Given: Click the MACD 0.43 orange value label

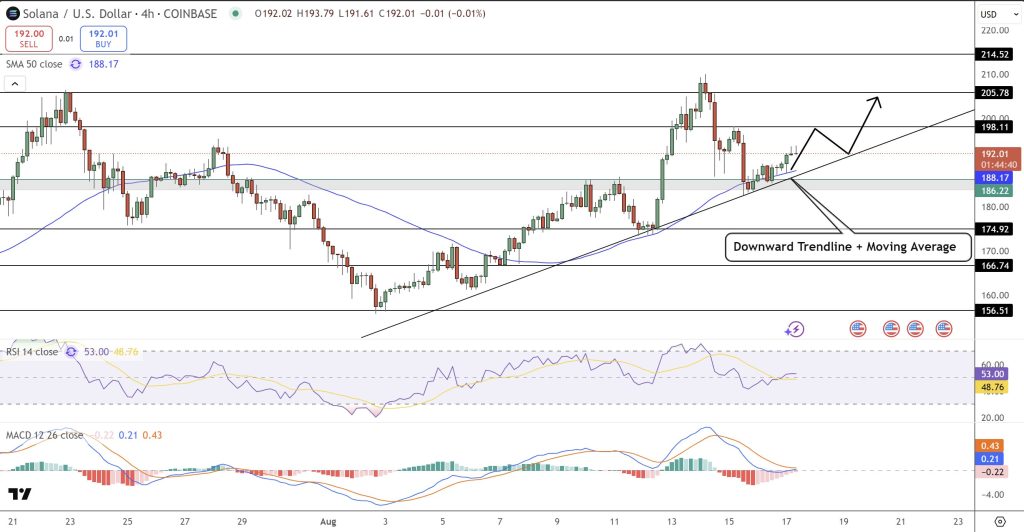Looking at the screenshot, I should 989,446.
